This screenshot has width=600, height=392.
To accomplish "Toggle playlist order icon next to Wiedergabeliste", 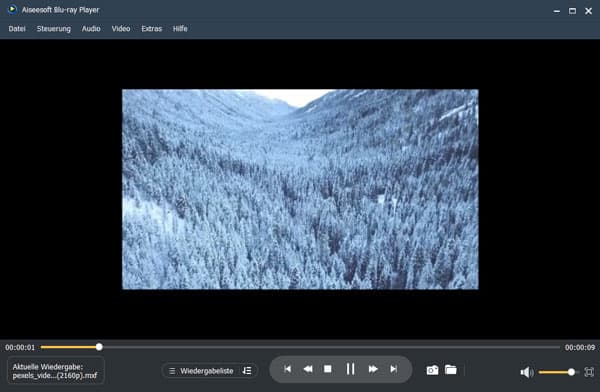I will (247, 371).
